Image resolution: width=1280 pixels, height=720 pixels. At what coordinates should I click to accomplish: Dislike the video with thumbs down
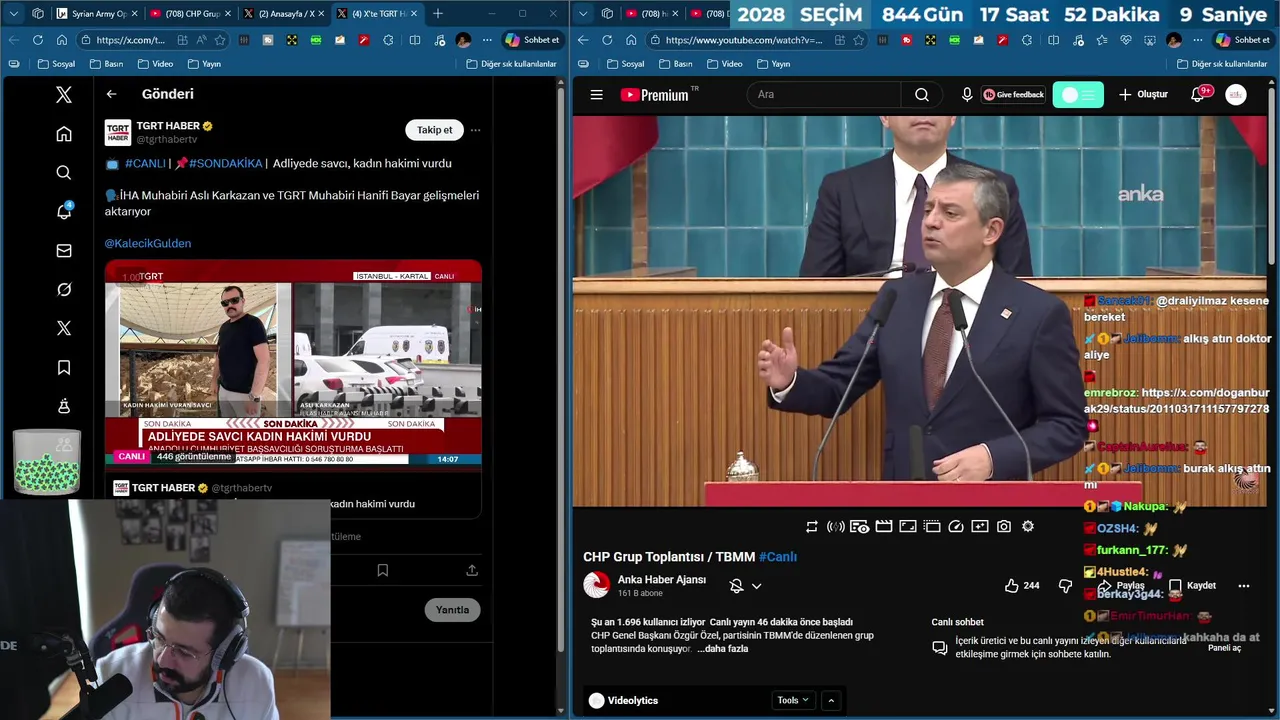point(1066,586)
